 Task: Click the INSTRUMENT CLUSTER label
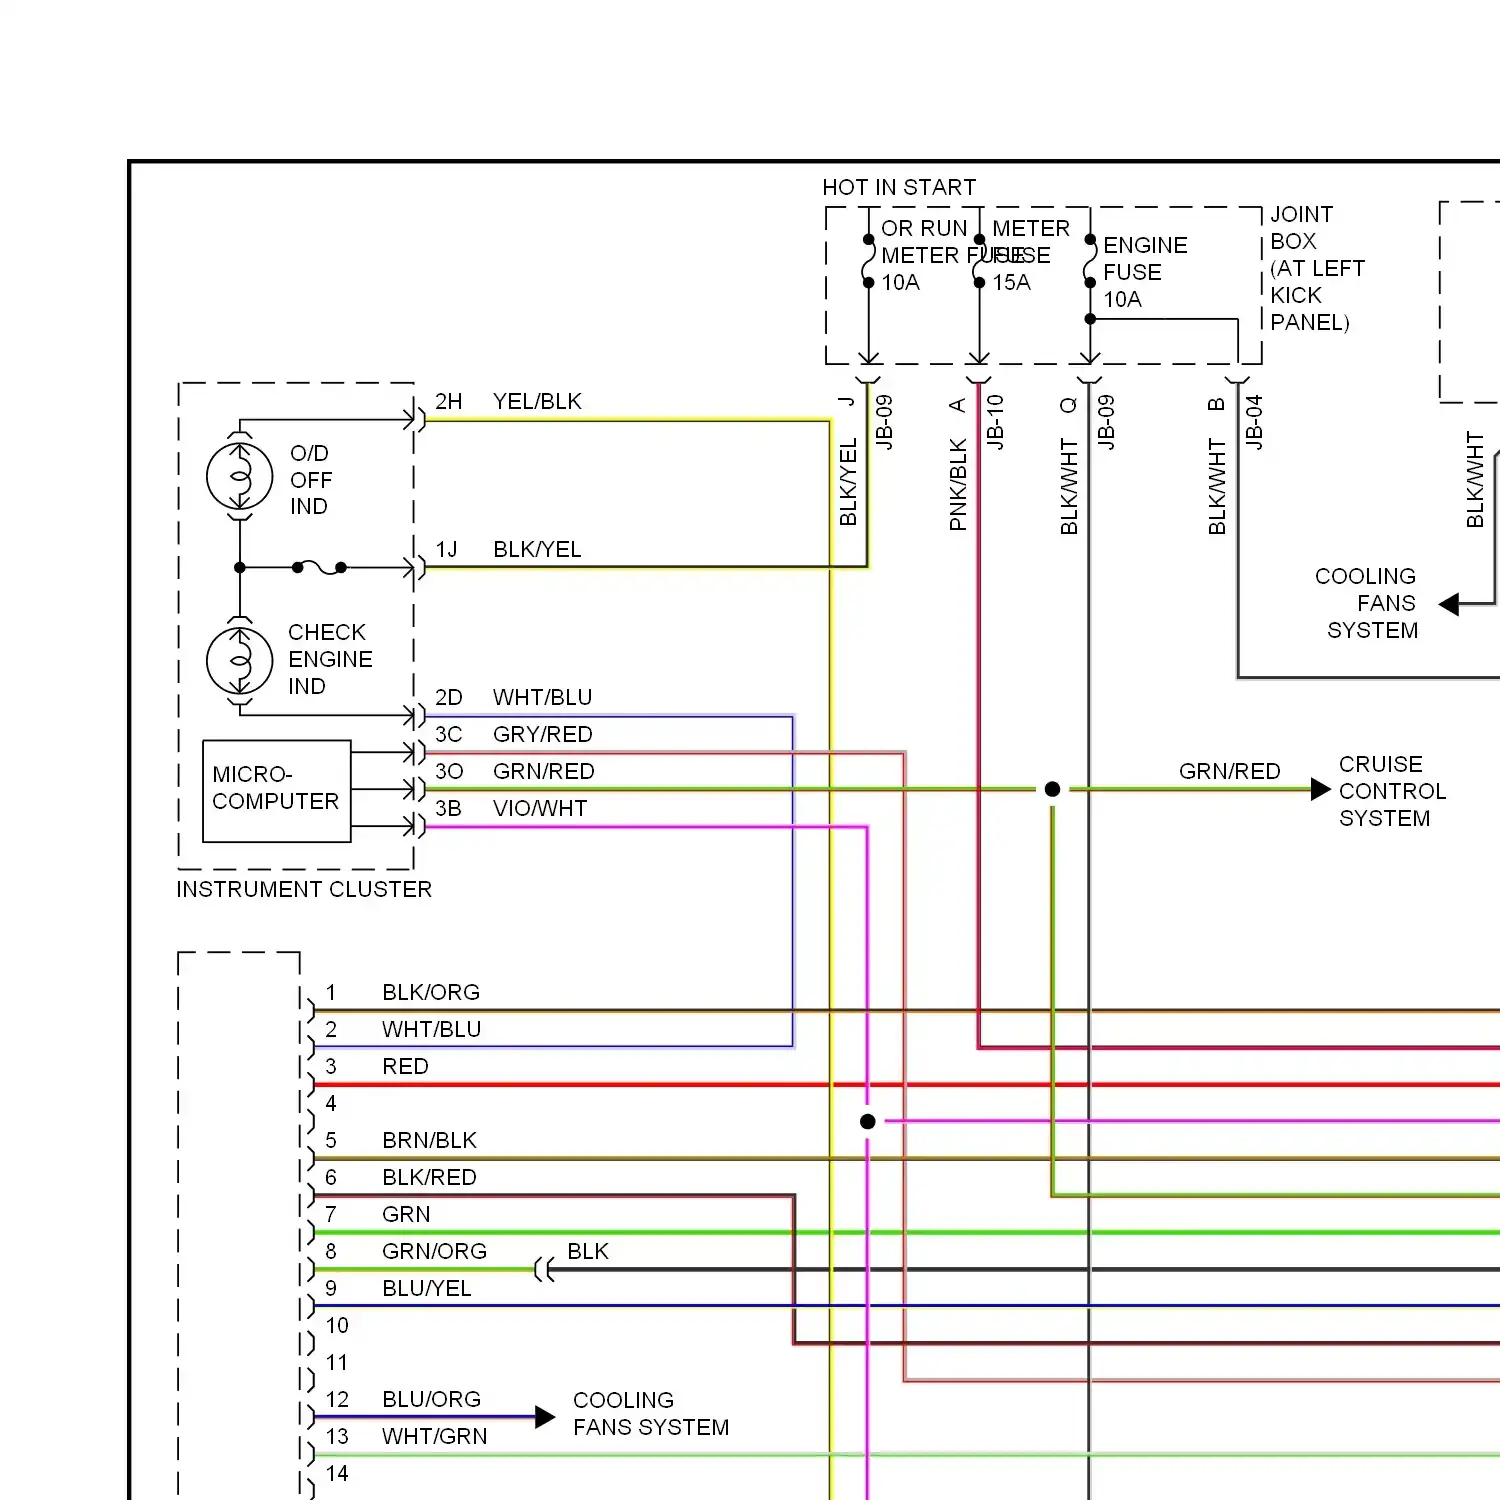[x=304, y=889]
